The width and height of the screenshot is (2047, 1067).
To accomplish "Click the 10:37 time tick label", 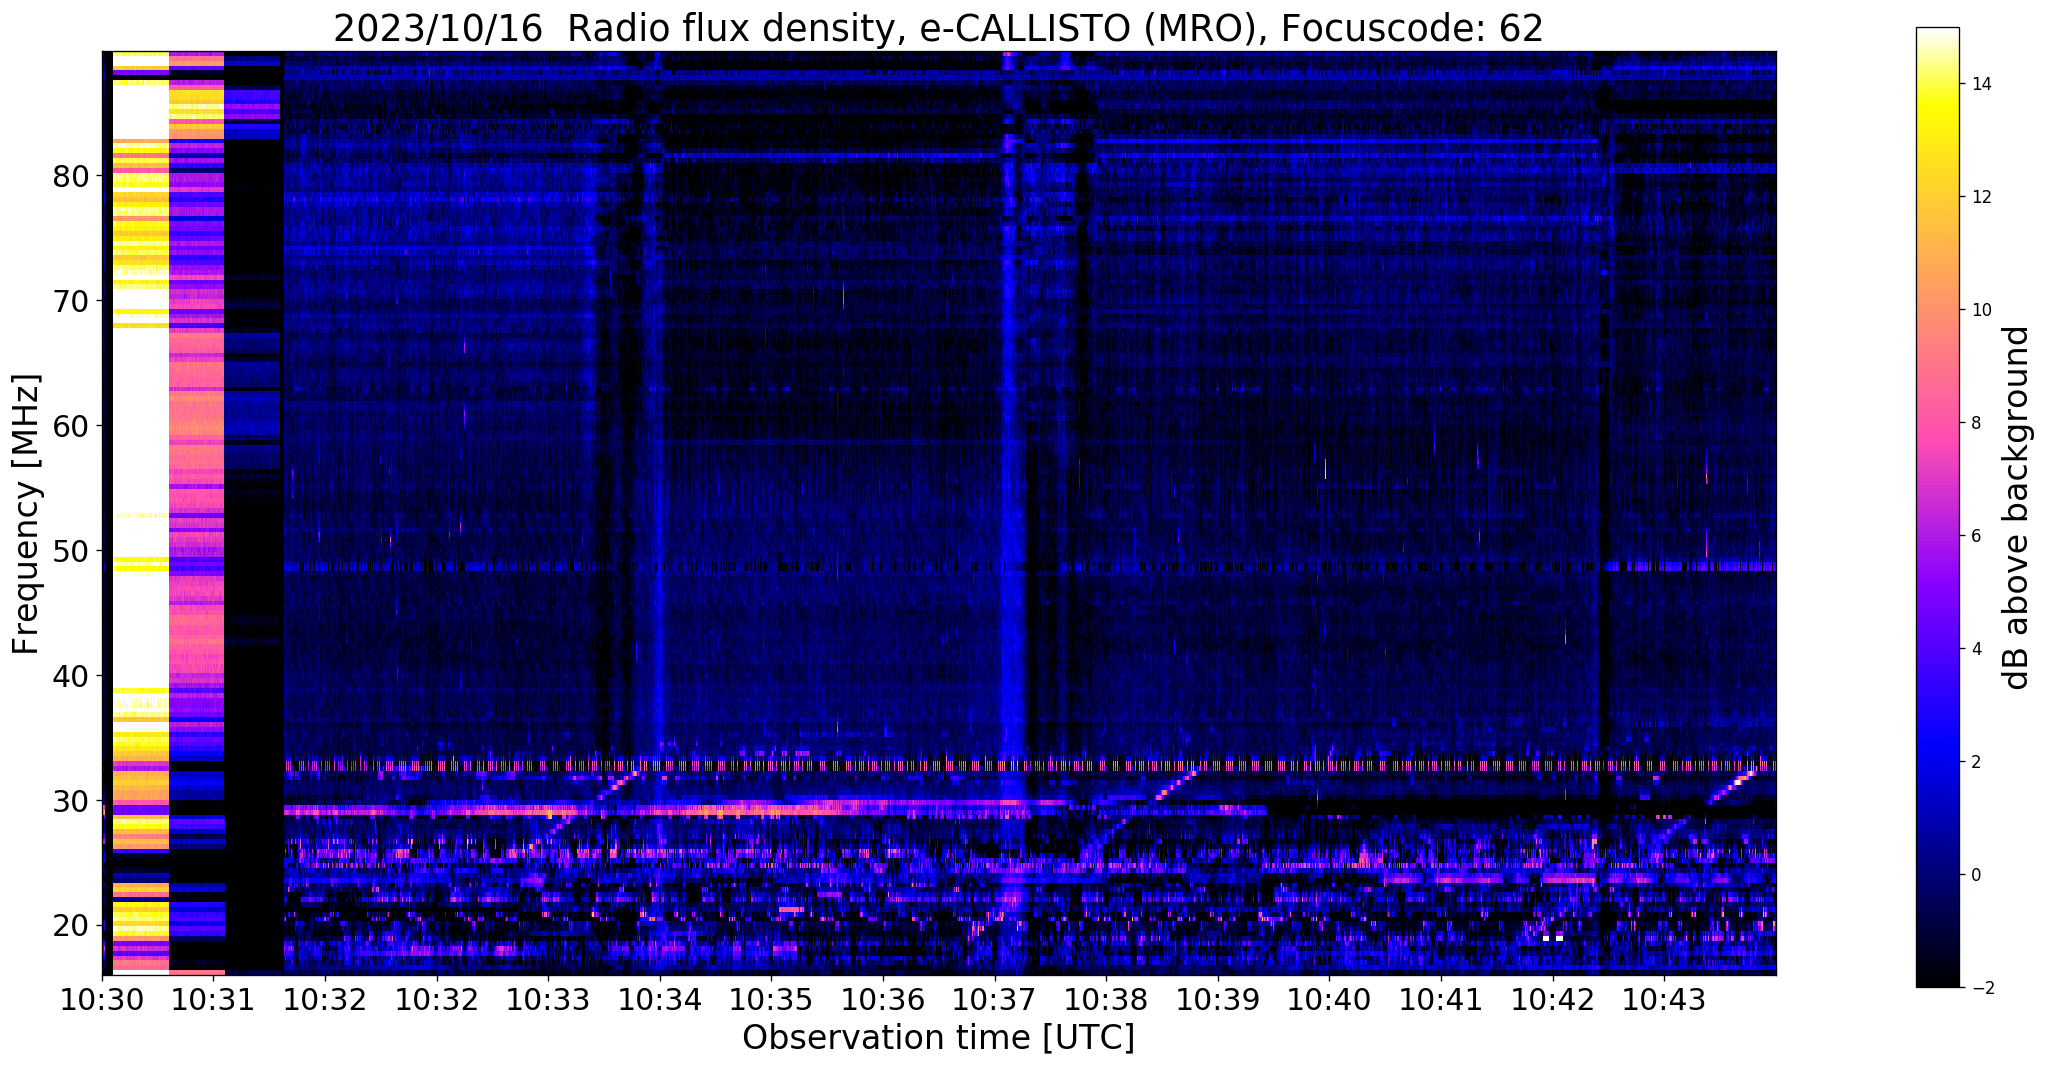I will [x=995, y=999].
